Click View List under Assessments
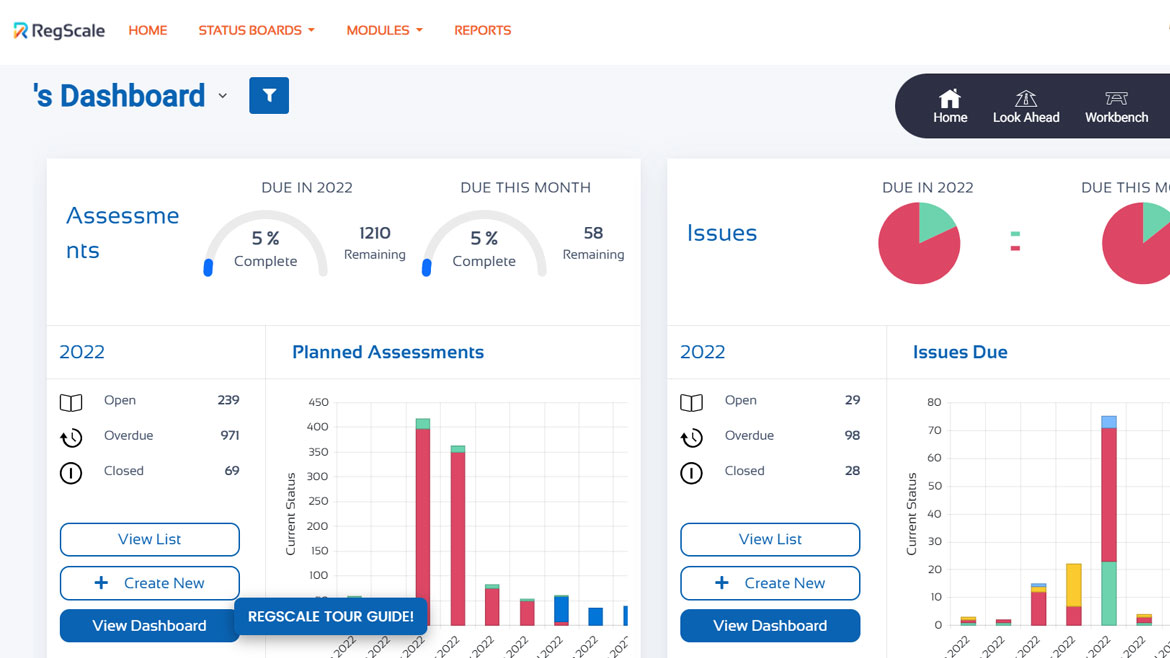 pos(150,539)
